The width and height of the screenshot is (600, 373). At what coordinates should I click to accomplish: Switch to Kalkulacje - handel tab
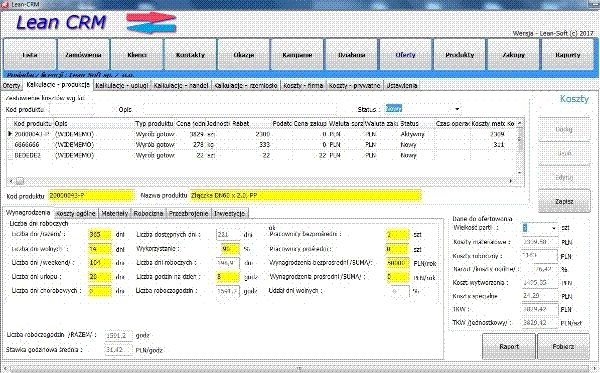(181, 85)
